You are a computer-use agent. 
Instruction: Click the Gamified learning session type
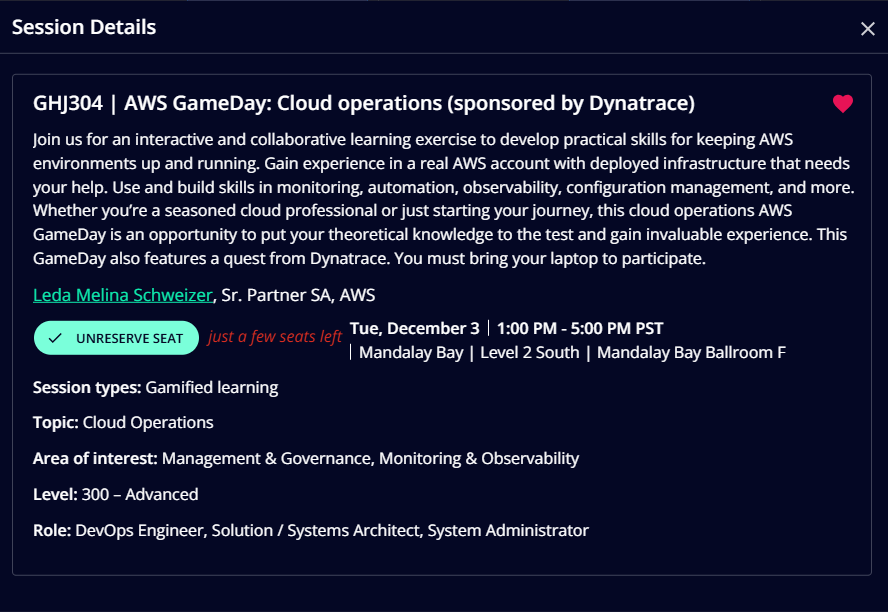pyautogui.click(x=212, y=388)
